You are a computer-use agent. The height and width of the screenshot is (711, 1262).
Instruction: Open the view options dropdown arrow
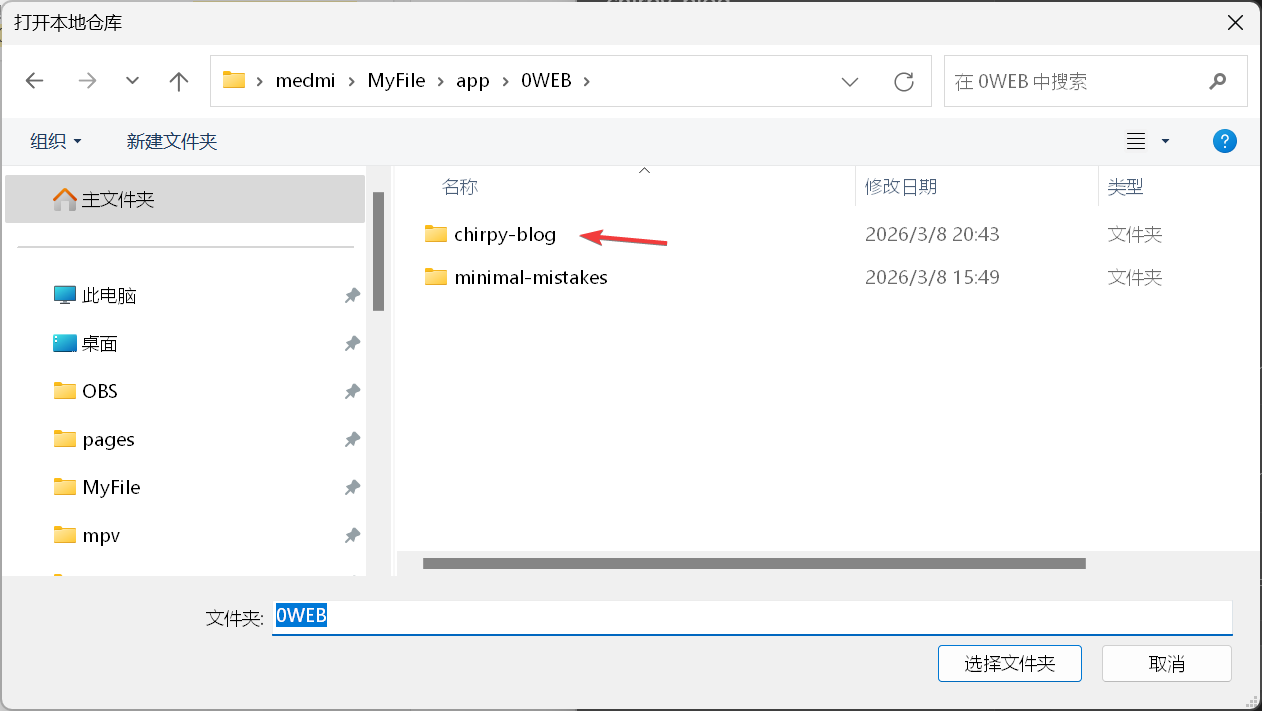[1165, 141]
